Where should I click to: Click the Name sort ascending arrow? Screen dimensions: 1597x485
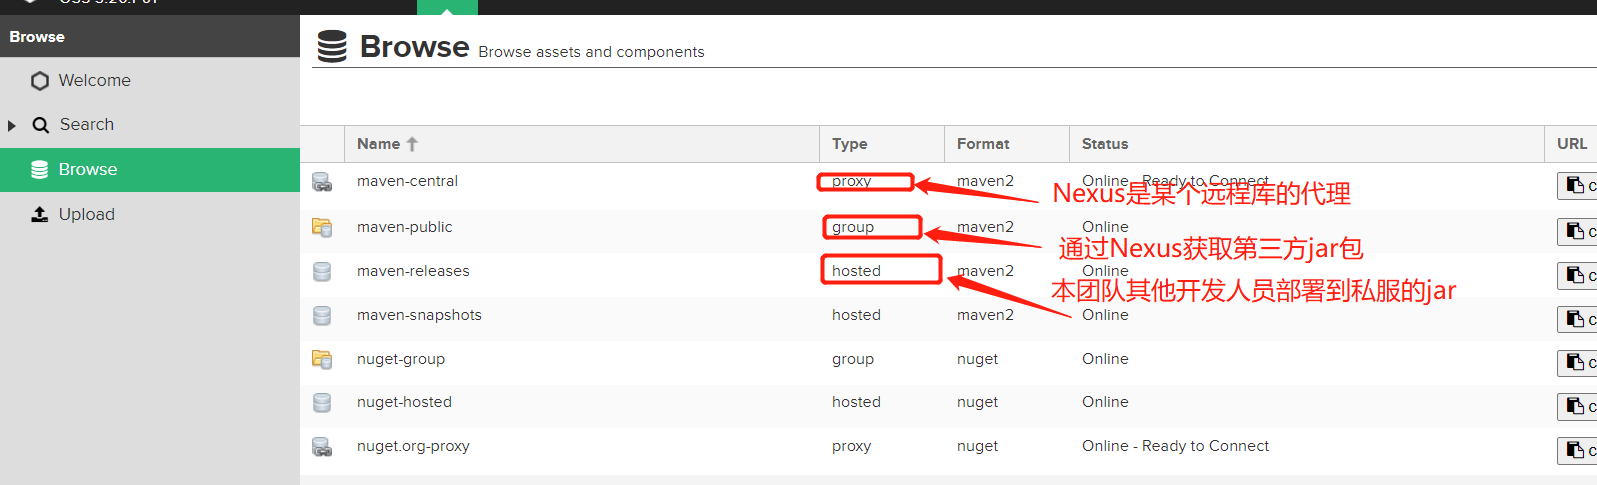pos(412,144)
